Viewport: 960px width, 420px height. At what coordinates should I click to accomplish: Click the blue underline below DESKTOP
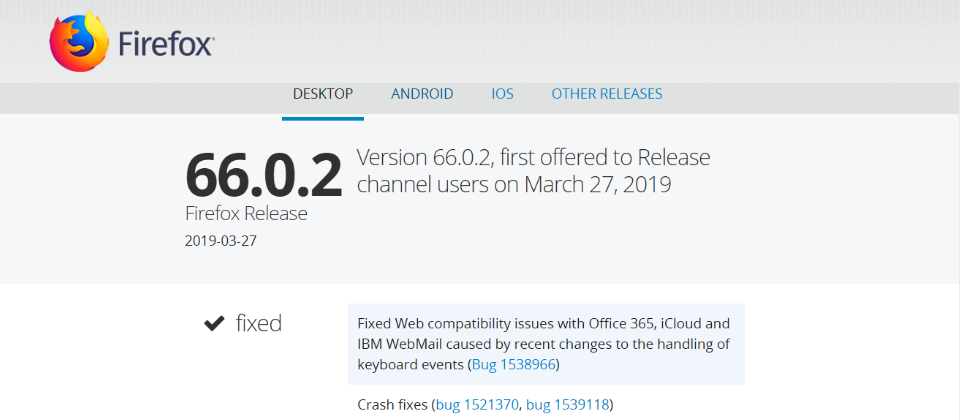click(322, 118)
